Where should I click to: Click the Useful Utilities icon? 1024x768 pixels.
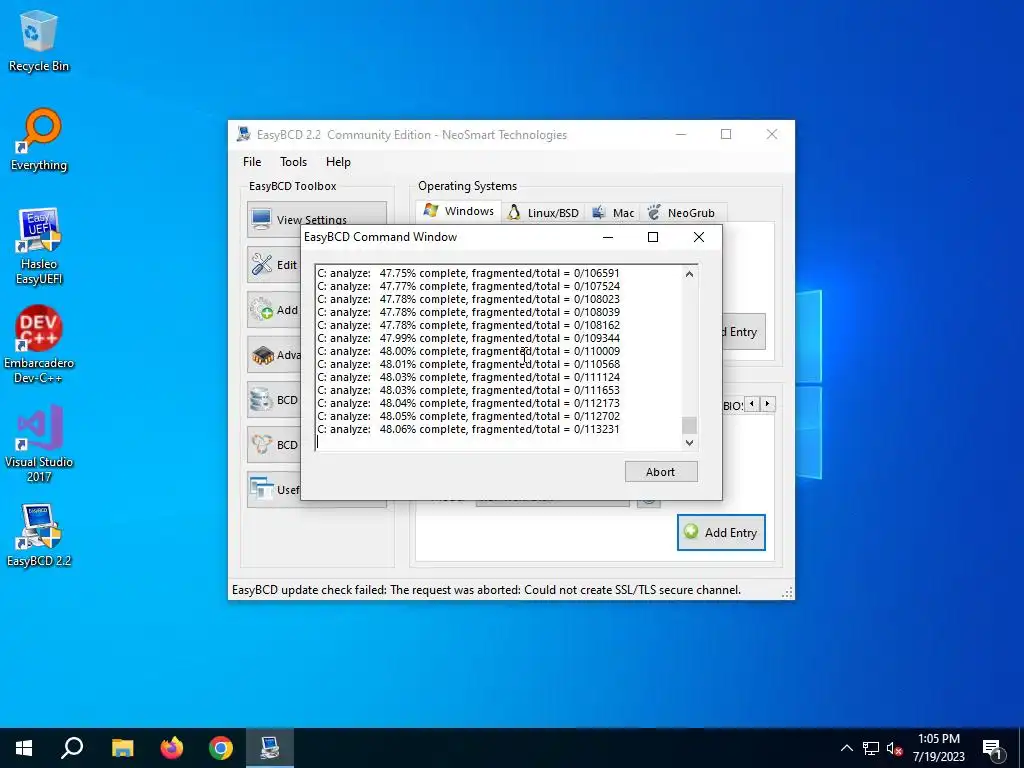(262, 489)
